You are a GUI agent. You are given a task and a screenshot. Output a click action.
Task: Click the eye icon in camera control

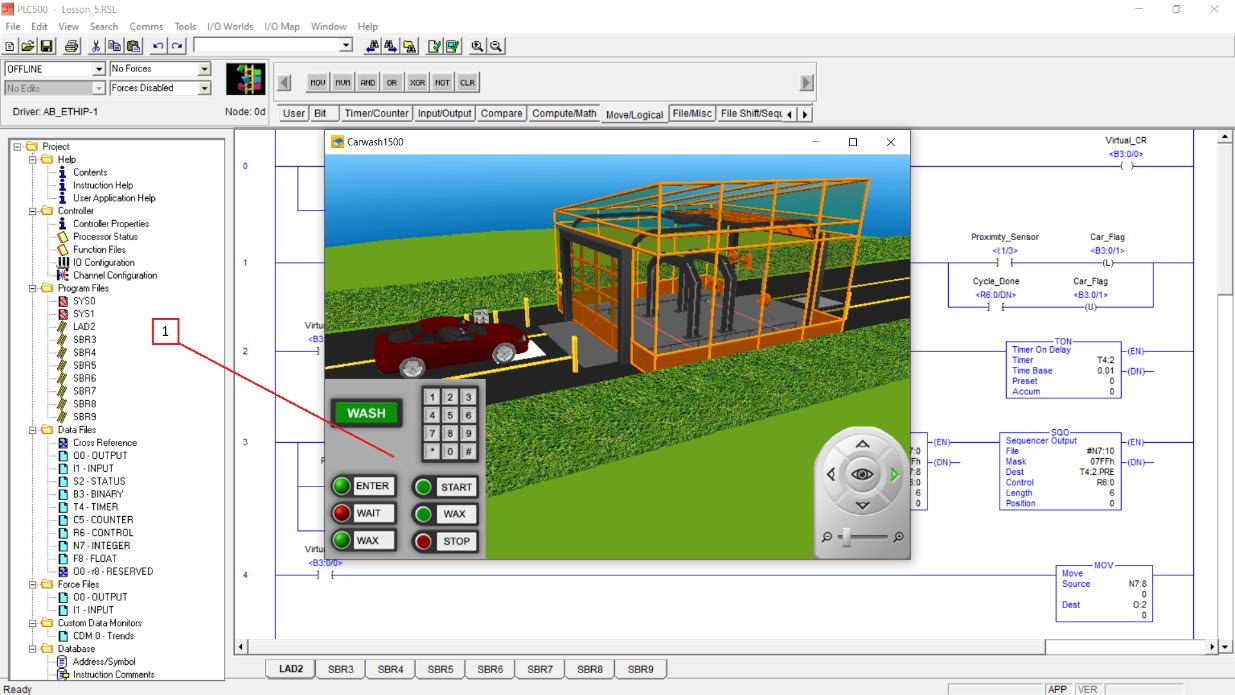[x=862, y=474]
